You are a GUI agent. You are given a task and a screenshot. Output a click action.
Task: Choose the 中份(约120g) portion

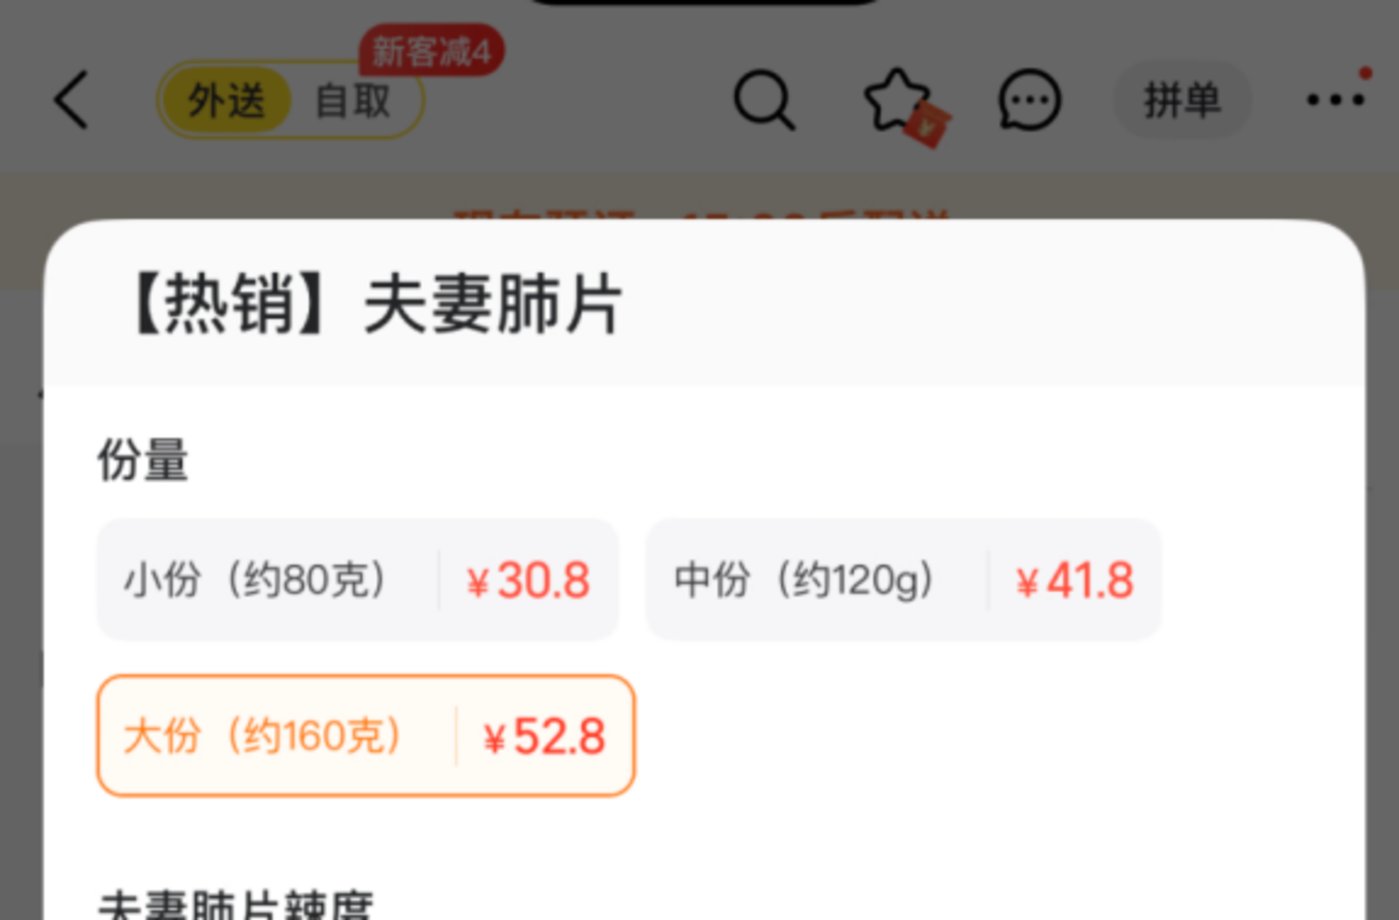click(904, 579)
